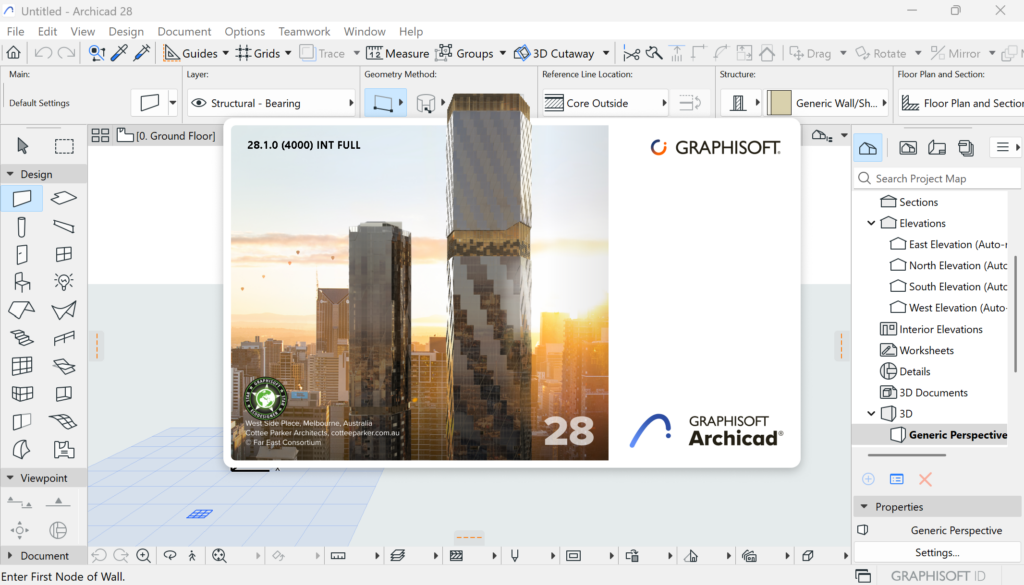Viewport: 1024px width, 585px height.
Task: Open the Document menu
Action: point(184,31)
